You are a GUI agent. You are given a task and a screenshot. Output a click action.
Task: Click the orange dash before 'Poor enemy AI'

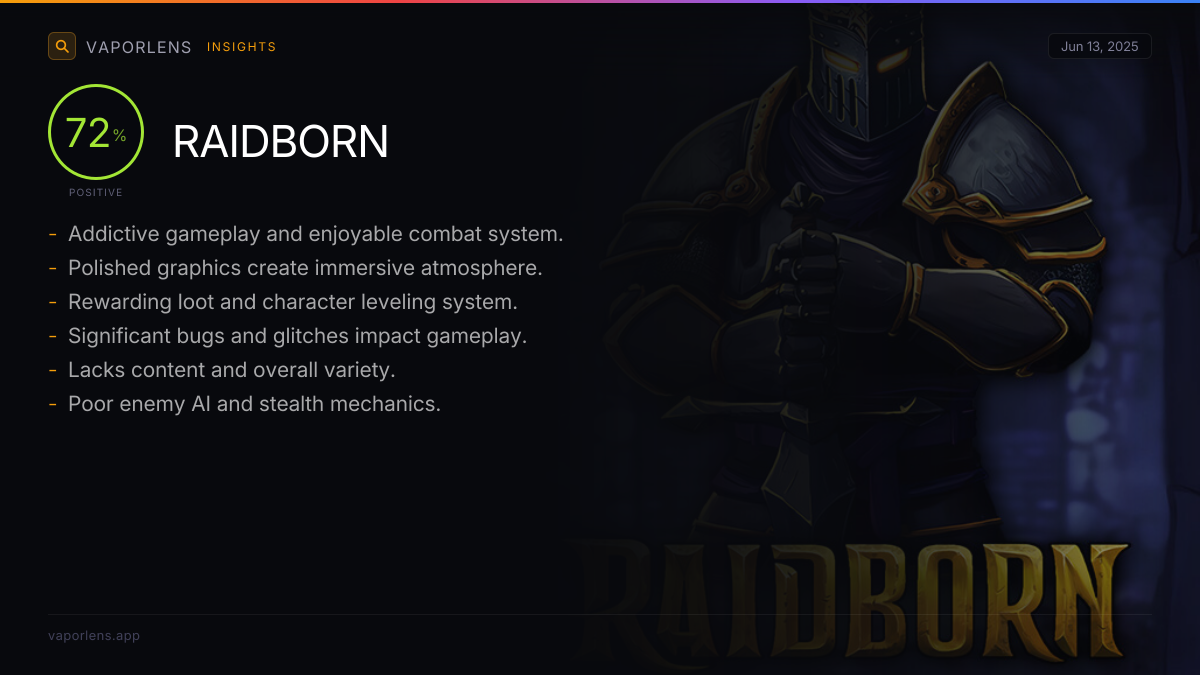(52, 405)
